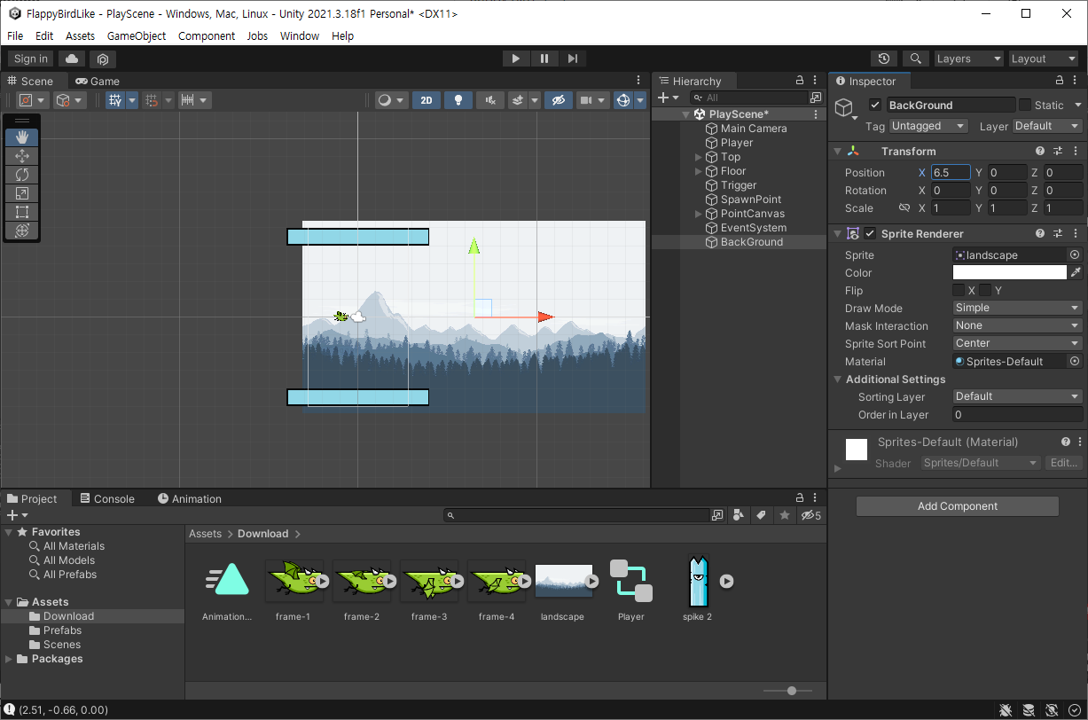Screen dimensions: 1088x720
Task: Toggle 2D scene view mode
Action: (x=426, y=101)
